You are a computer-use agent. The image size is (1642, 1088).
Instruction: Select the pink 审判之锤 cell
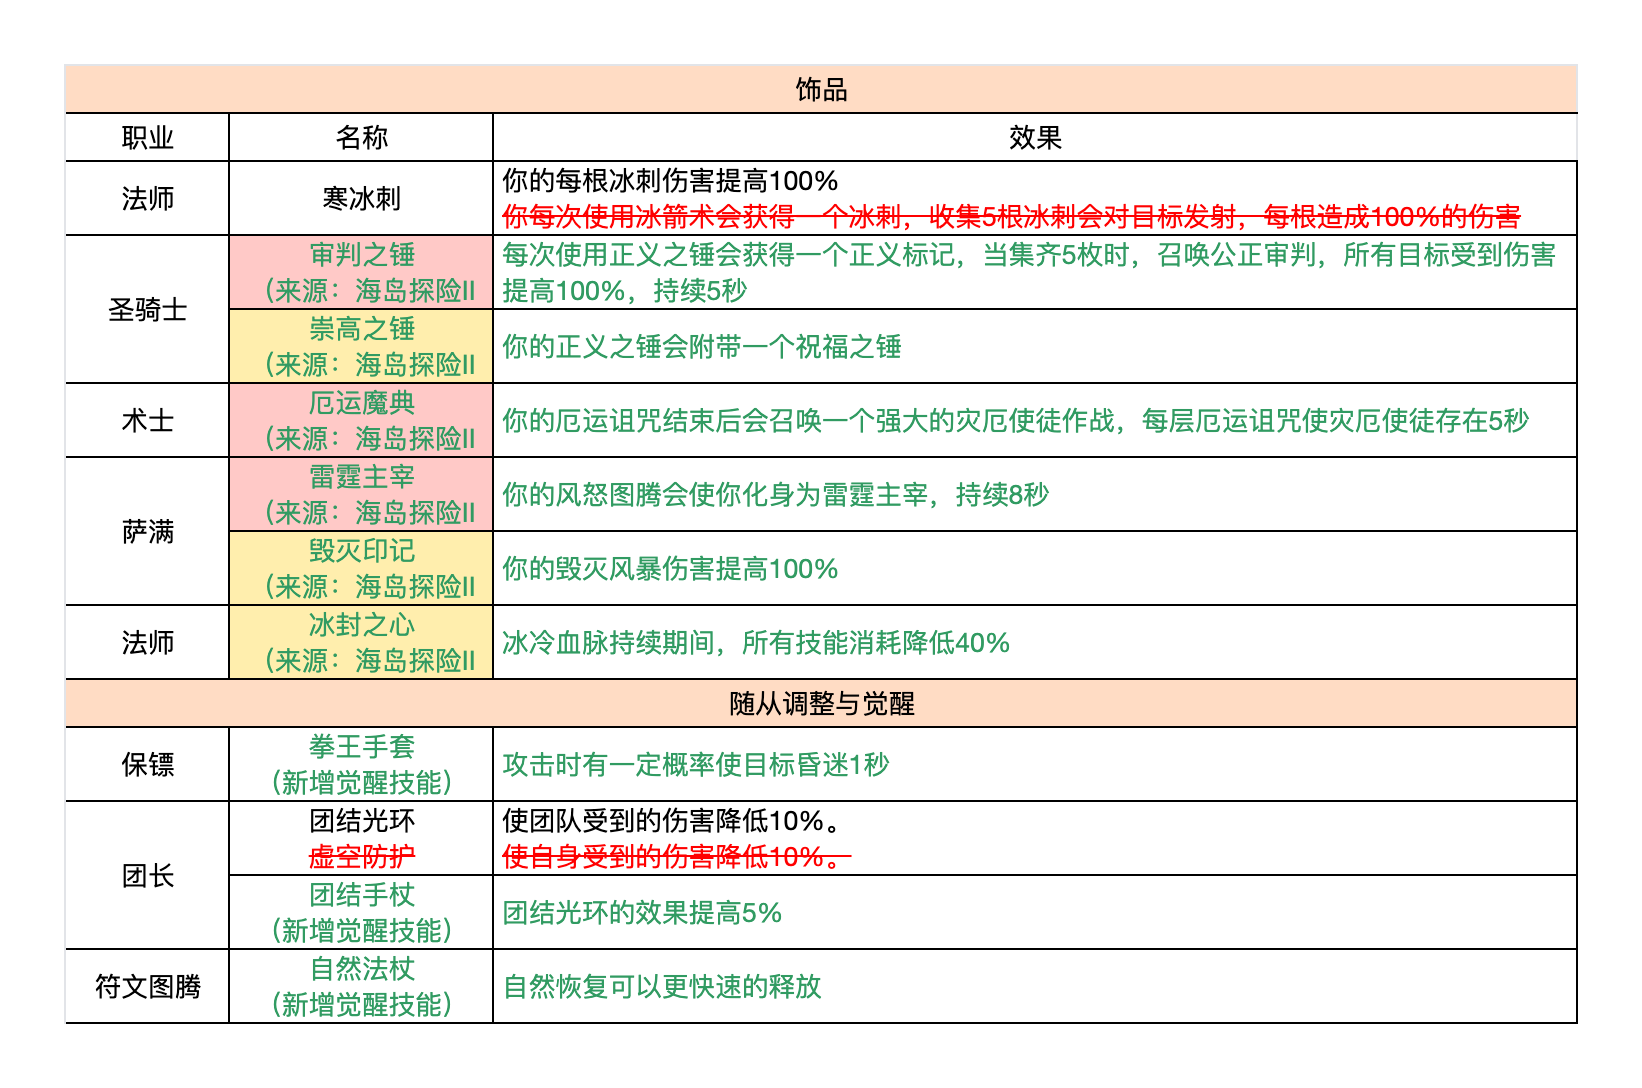pos(361,272)
